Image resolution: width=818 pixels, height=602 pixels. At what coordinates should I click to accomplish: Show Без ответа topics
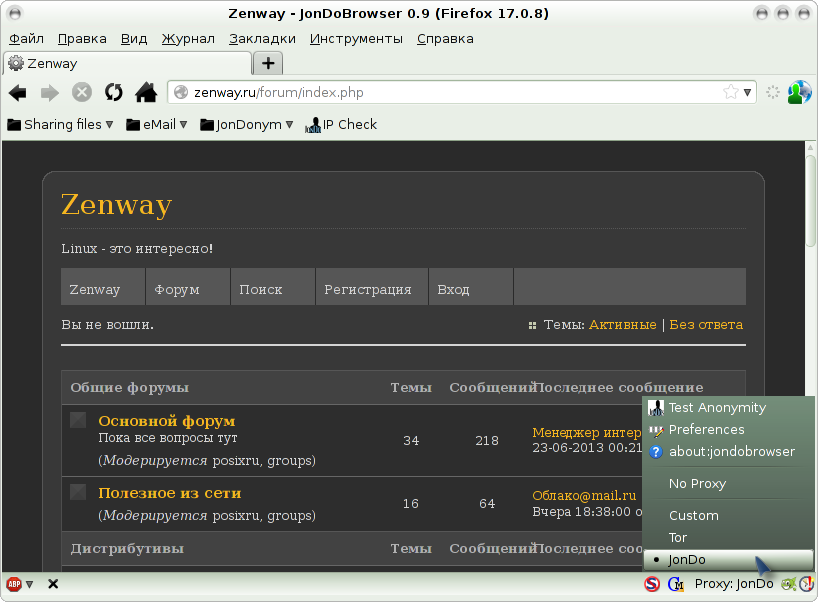click(706, 324)
